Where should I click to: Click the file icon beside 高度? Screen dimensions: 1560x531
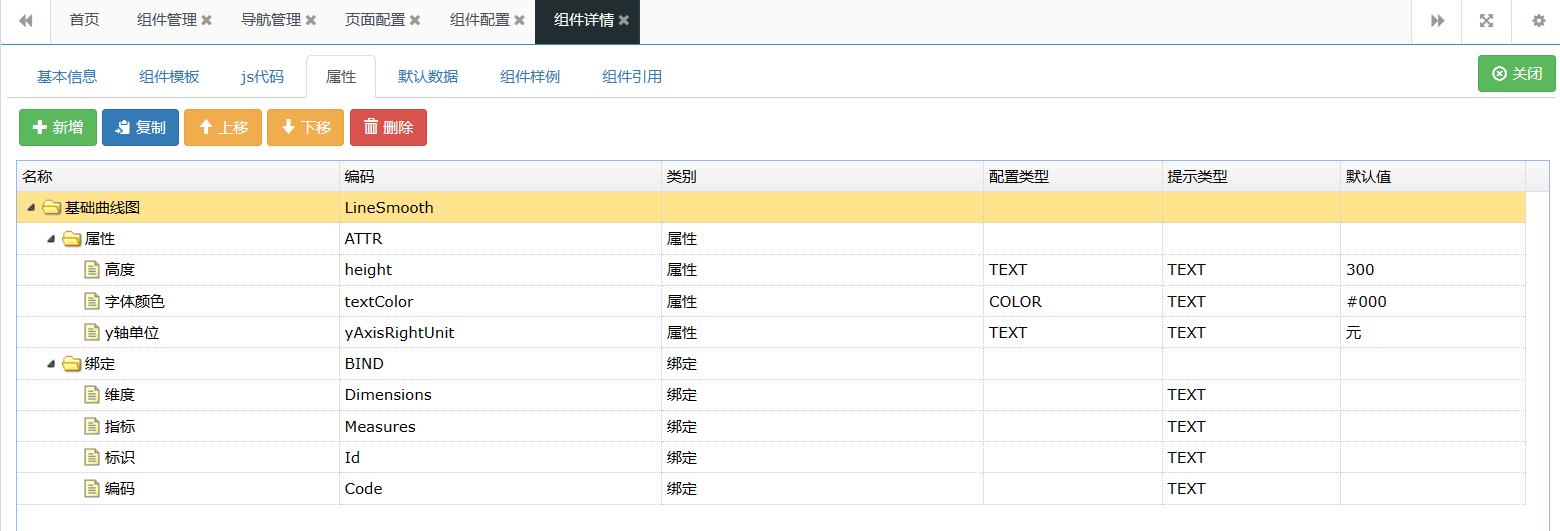[x=92, y=270]
